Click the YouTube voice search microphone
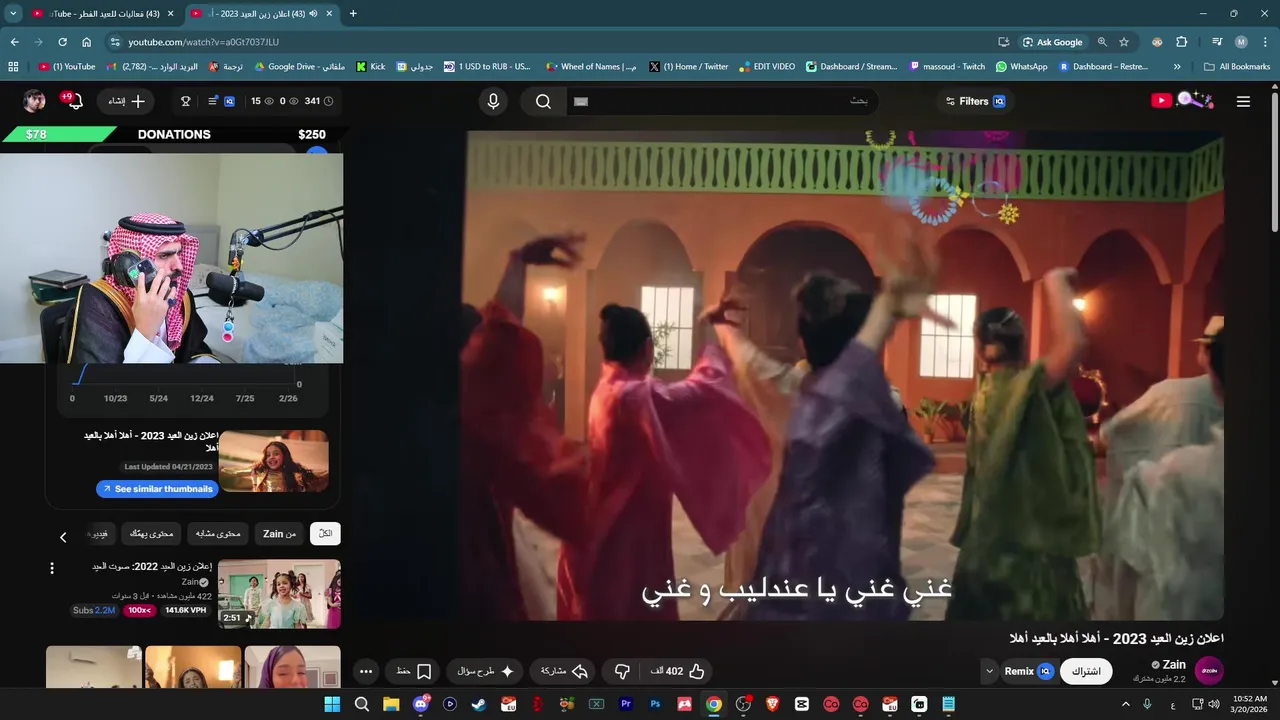The width and height of the screenshot is (1280, 720). (493, 101)
